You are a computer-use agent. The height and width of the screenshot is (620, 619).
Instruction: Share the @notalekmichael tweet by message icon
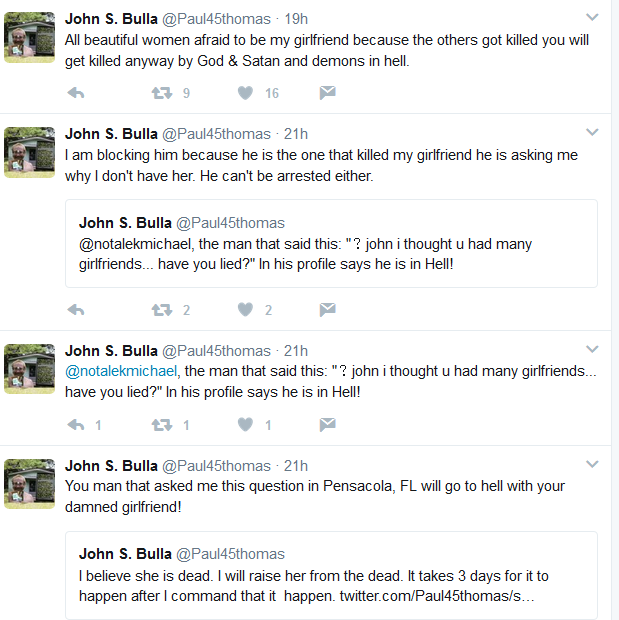click(x=327, y=425)
